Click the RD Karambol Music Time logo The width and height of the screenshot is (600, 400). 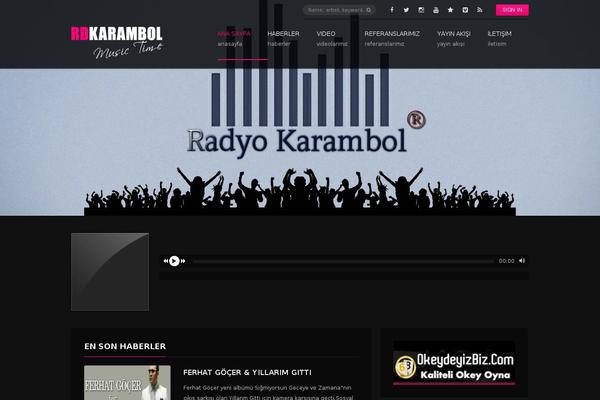click(117, 42)
